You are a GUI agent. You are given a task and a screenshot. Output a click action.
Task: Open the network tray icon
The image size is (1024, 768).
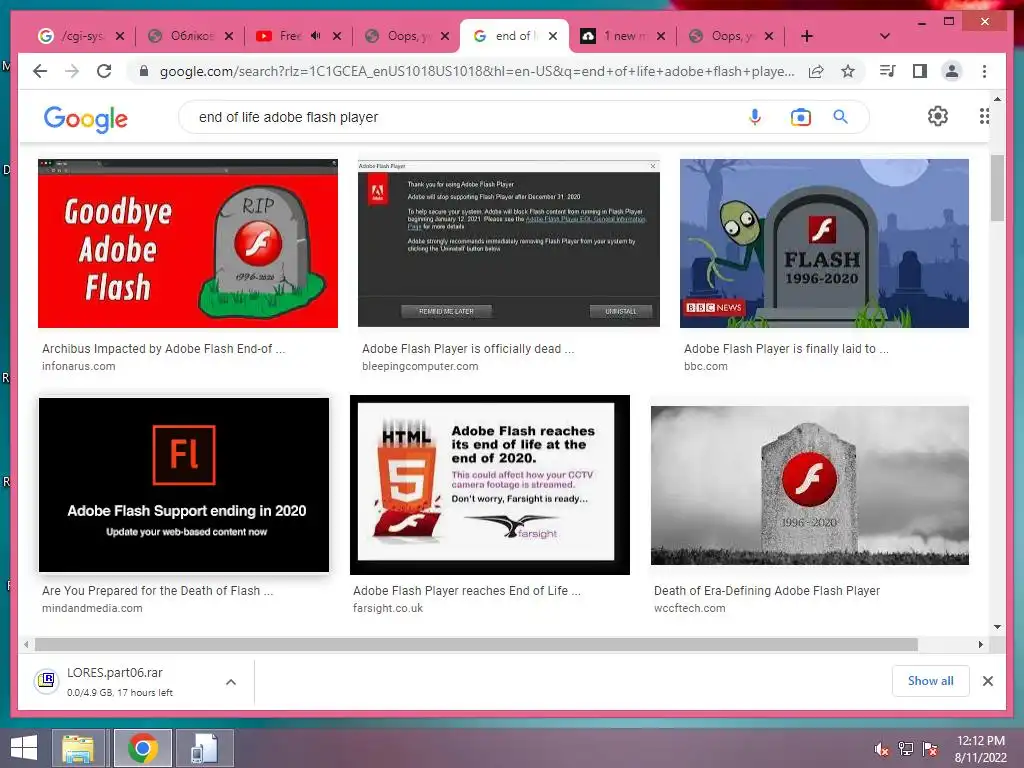906,749
